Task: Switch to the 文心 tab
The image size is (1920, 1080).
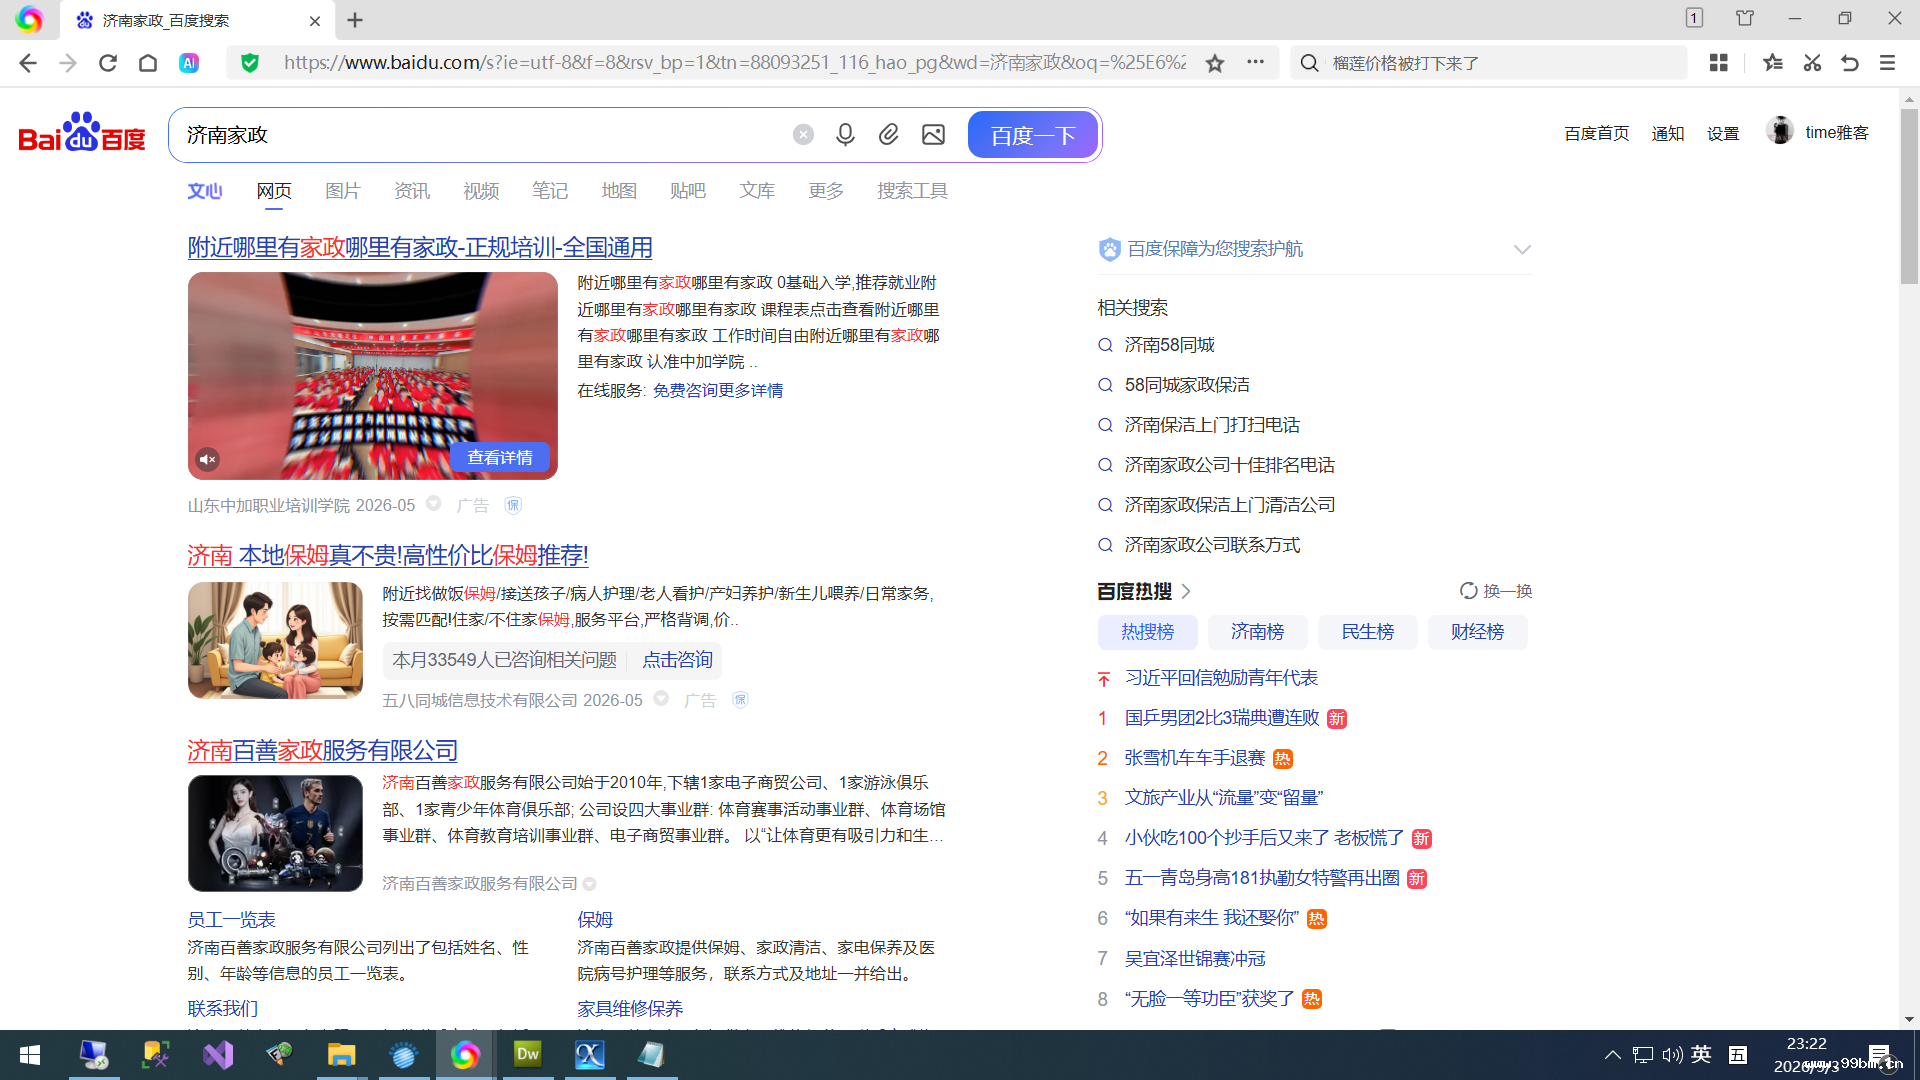Action: [205, 191]
